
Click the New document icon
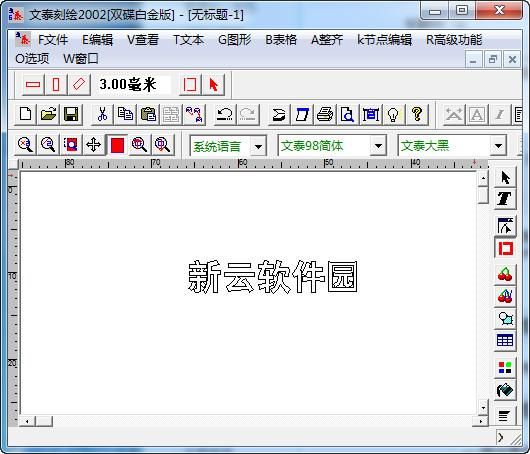click(x=26, y=114)
